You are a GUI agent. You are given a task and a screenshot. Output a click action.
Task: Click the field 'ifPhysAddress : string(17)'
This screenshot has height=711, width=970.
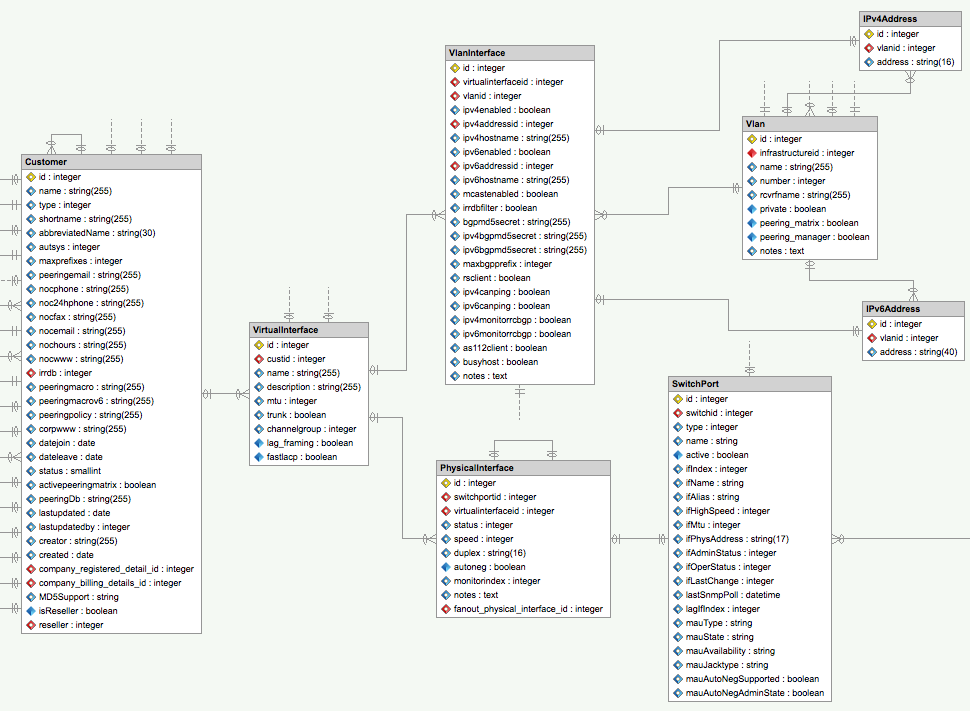click(737, 540)
